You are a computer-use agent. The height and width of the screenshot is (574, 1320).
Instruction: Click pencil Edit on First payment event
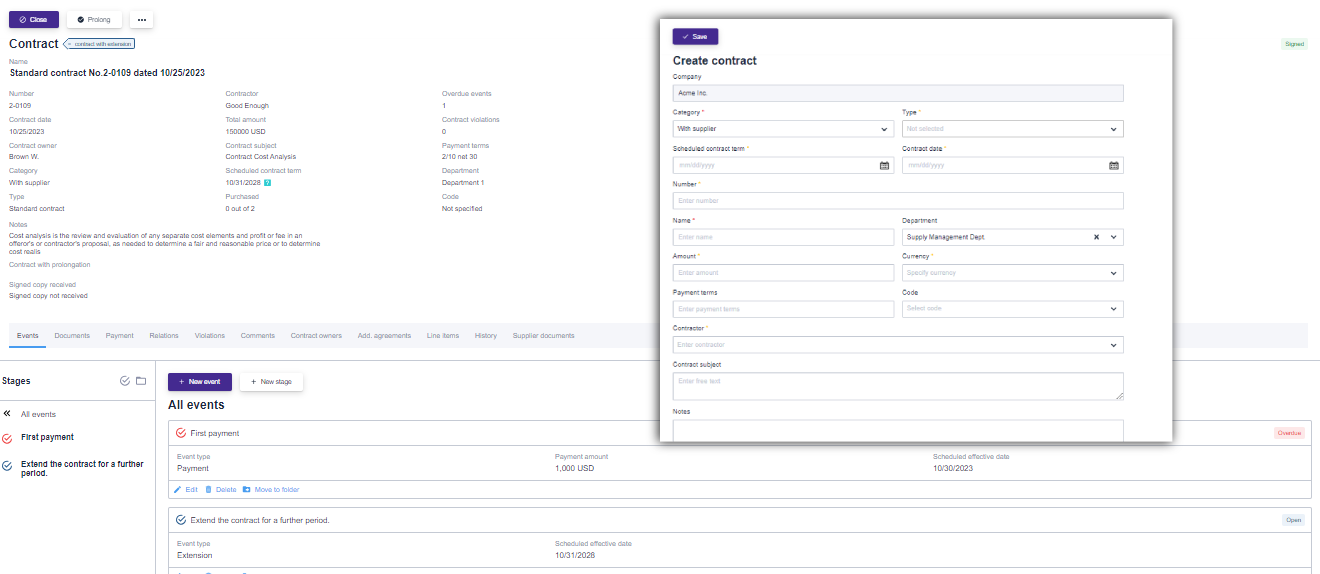[x=186, y=490]
